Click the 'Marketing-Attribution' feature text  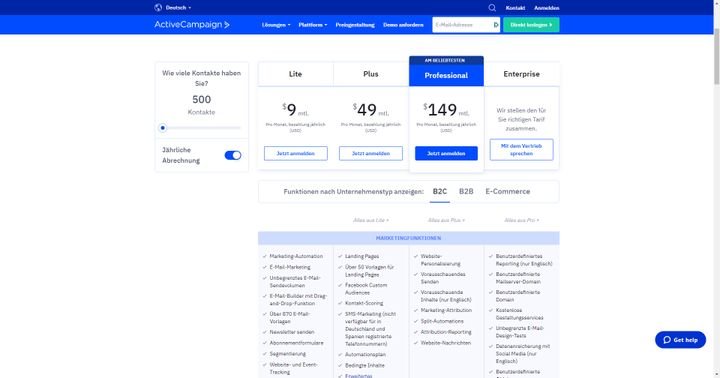click(446, 310)
